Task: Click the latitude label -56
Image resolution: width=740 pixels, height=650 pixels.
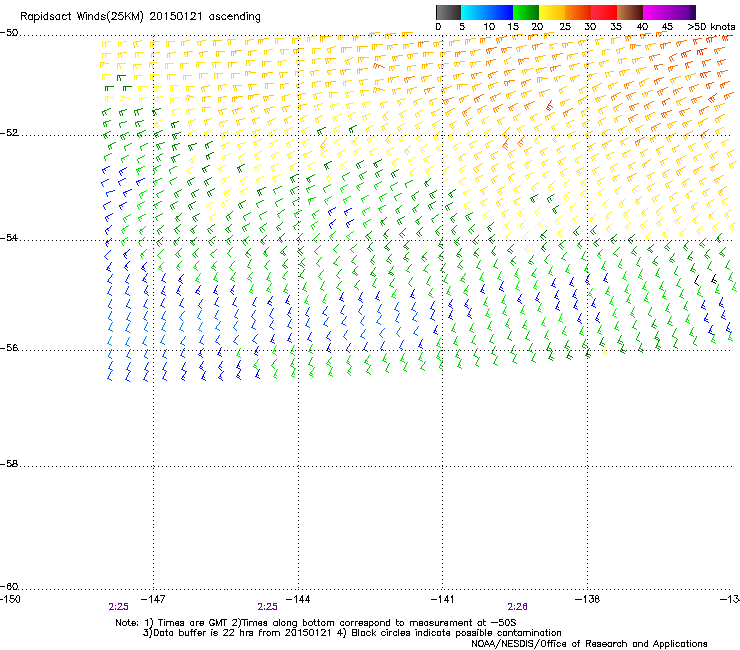Action: point(9,347)
